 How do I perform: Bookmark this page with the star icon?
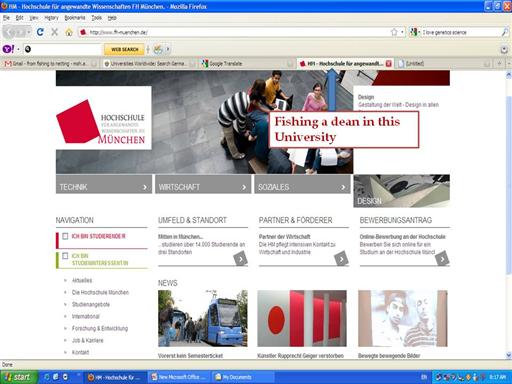394,32
